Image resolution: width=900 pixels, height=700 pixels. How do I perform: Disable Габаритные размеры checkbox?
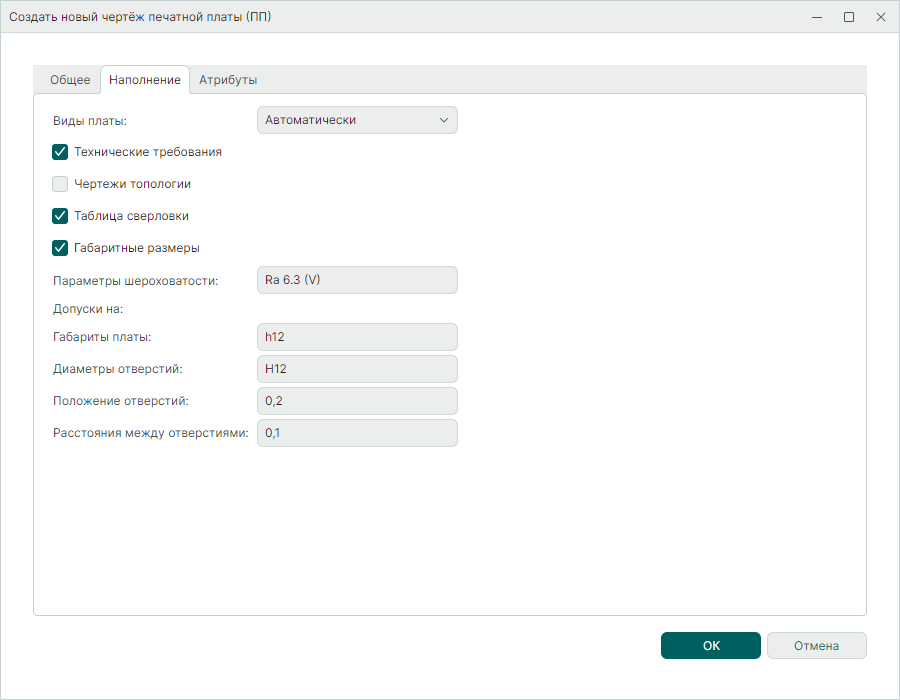click(x=60, y=248)
